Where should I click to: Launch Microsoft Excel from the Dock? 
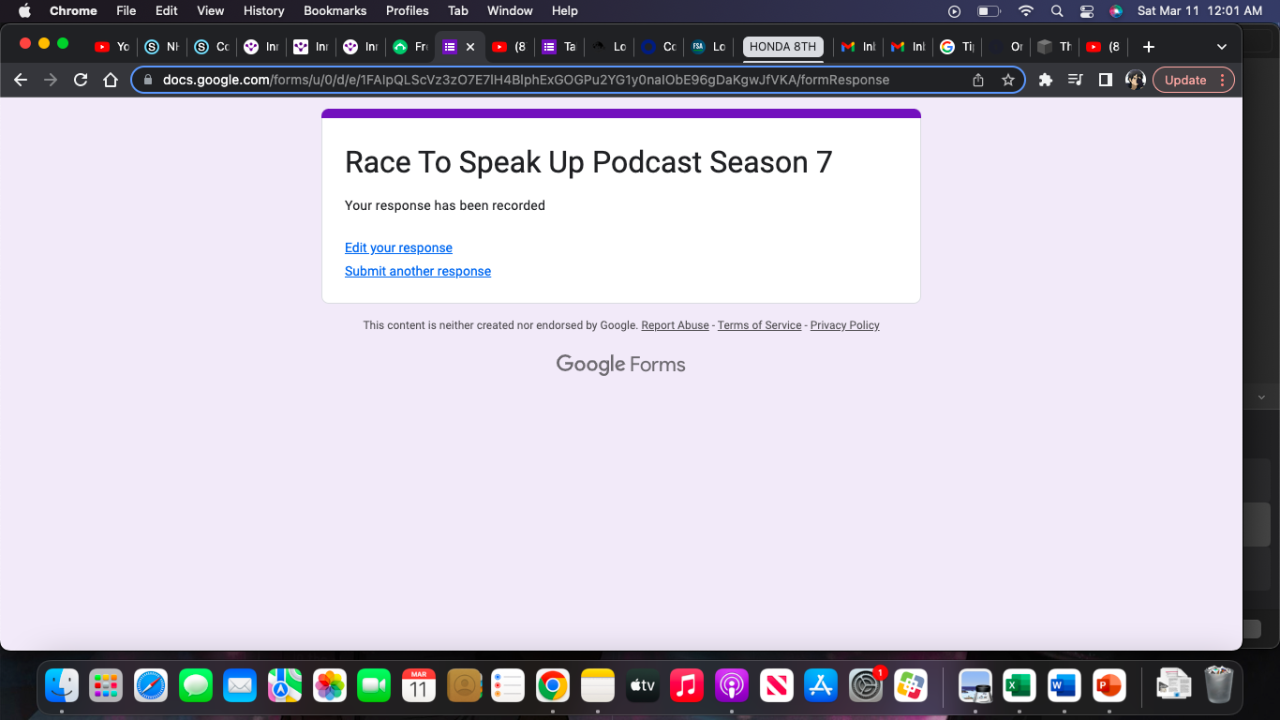1019,685
